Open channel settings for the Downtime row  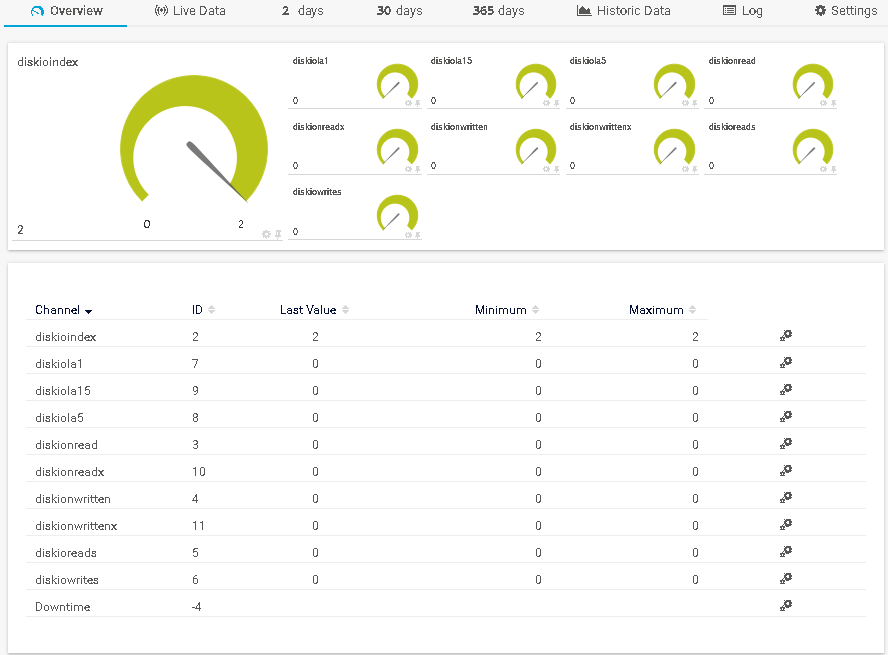click(x=786, y=606)
